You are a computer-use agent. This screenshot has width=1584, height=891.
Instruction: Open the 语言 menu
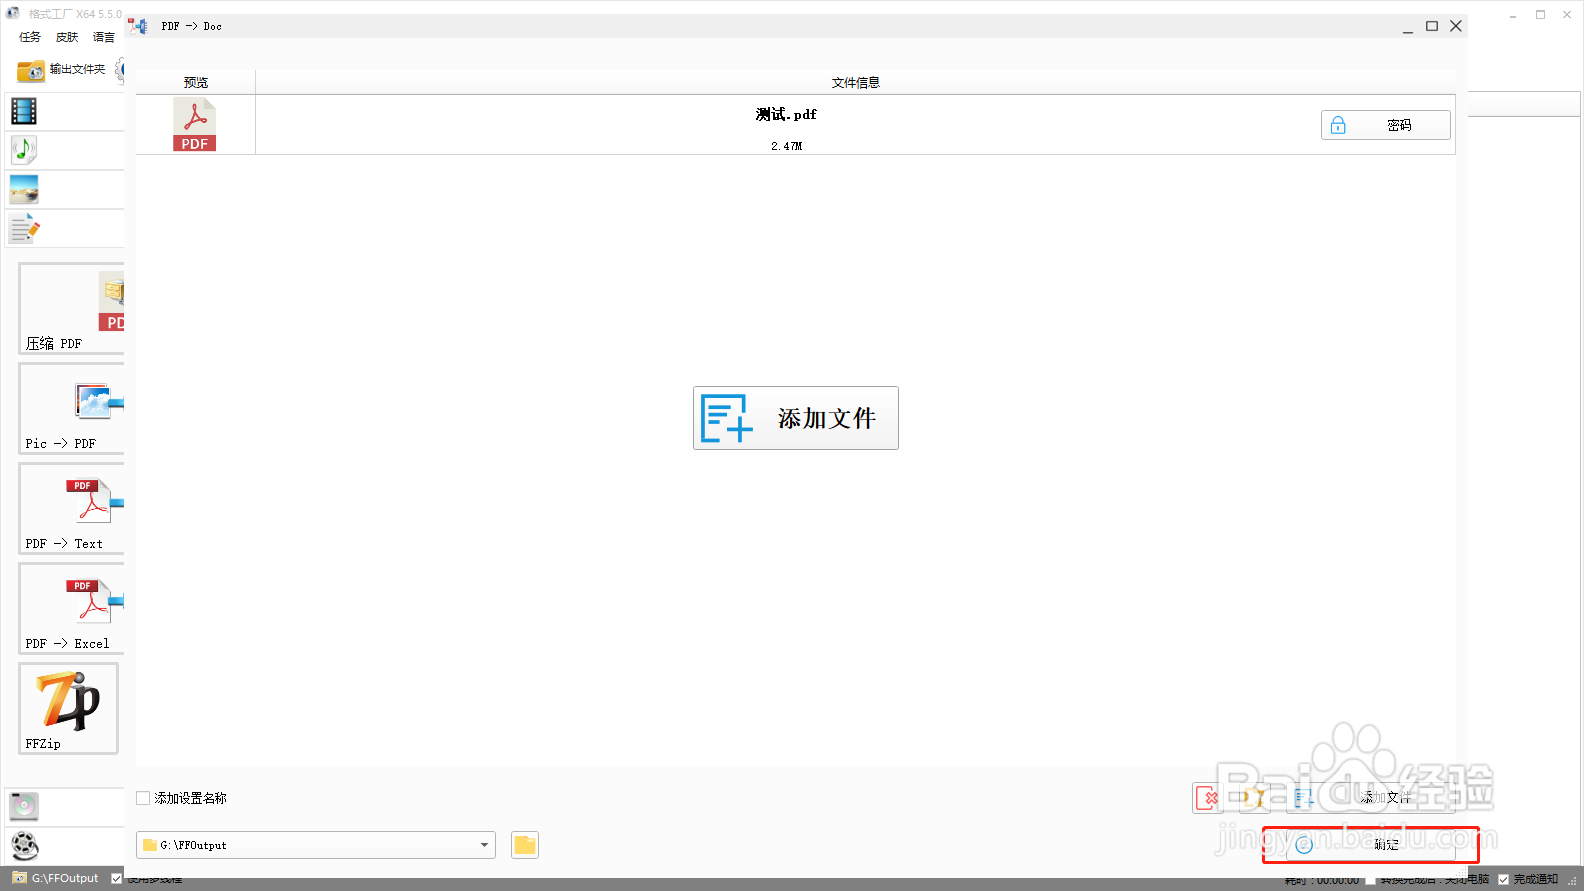(x=104, y=37)
